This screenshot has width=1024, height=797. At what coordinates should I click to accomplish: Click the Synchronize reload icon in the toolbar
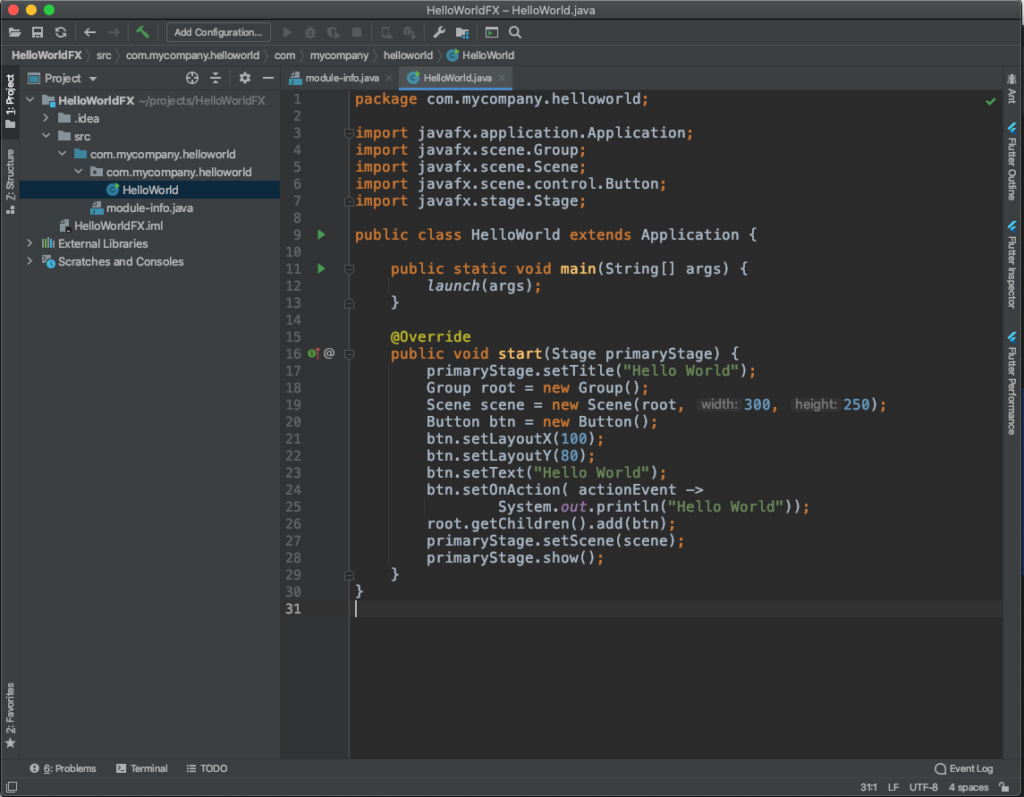point(61,32)
